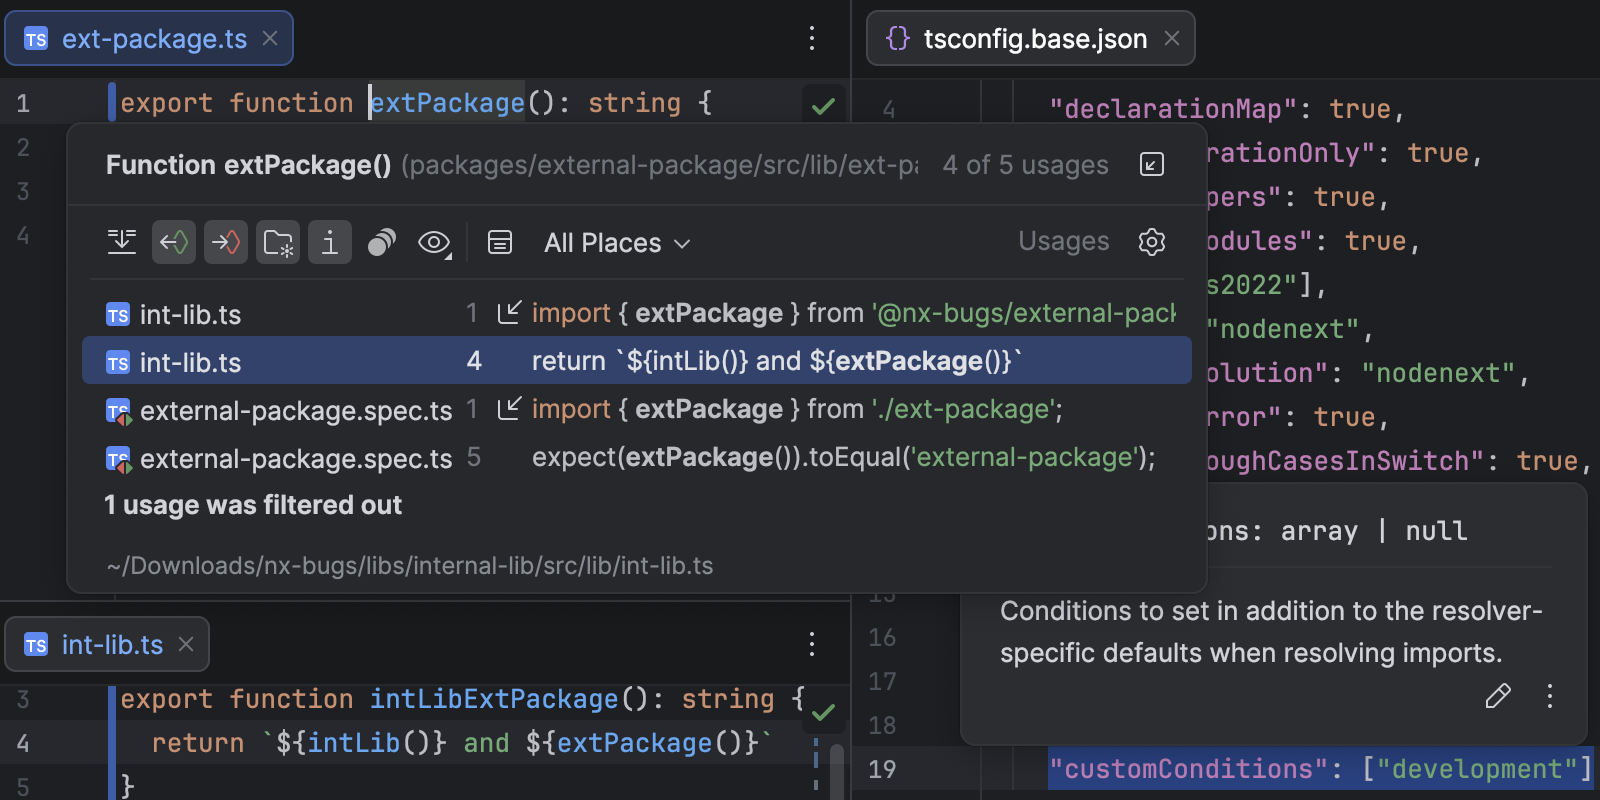
Task: Click the similar usages cluster icon
Action: point(382,242)
